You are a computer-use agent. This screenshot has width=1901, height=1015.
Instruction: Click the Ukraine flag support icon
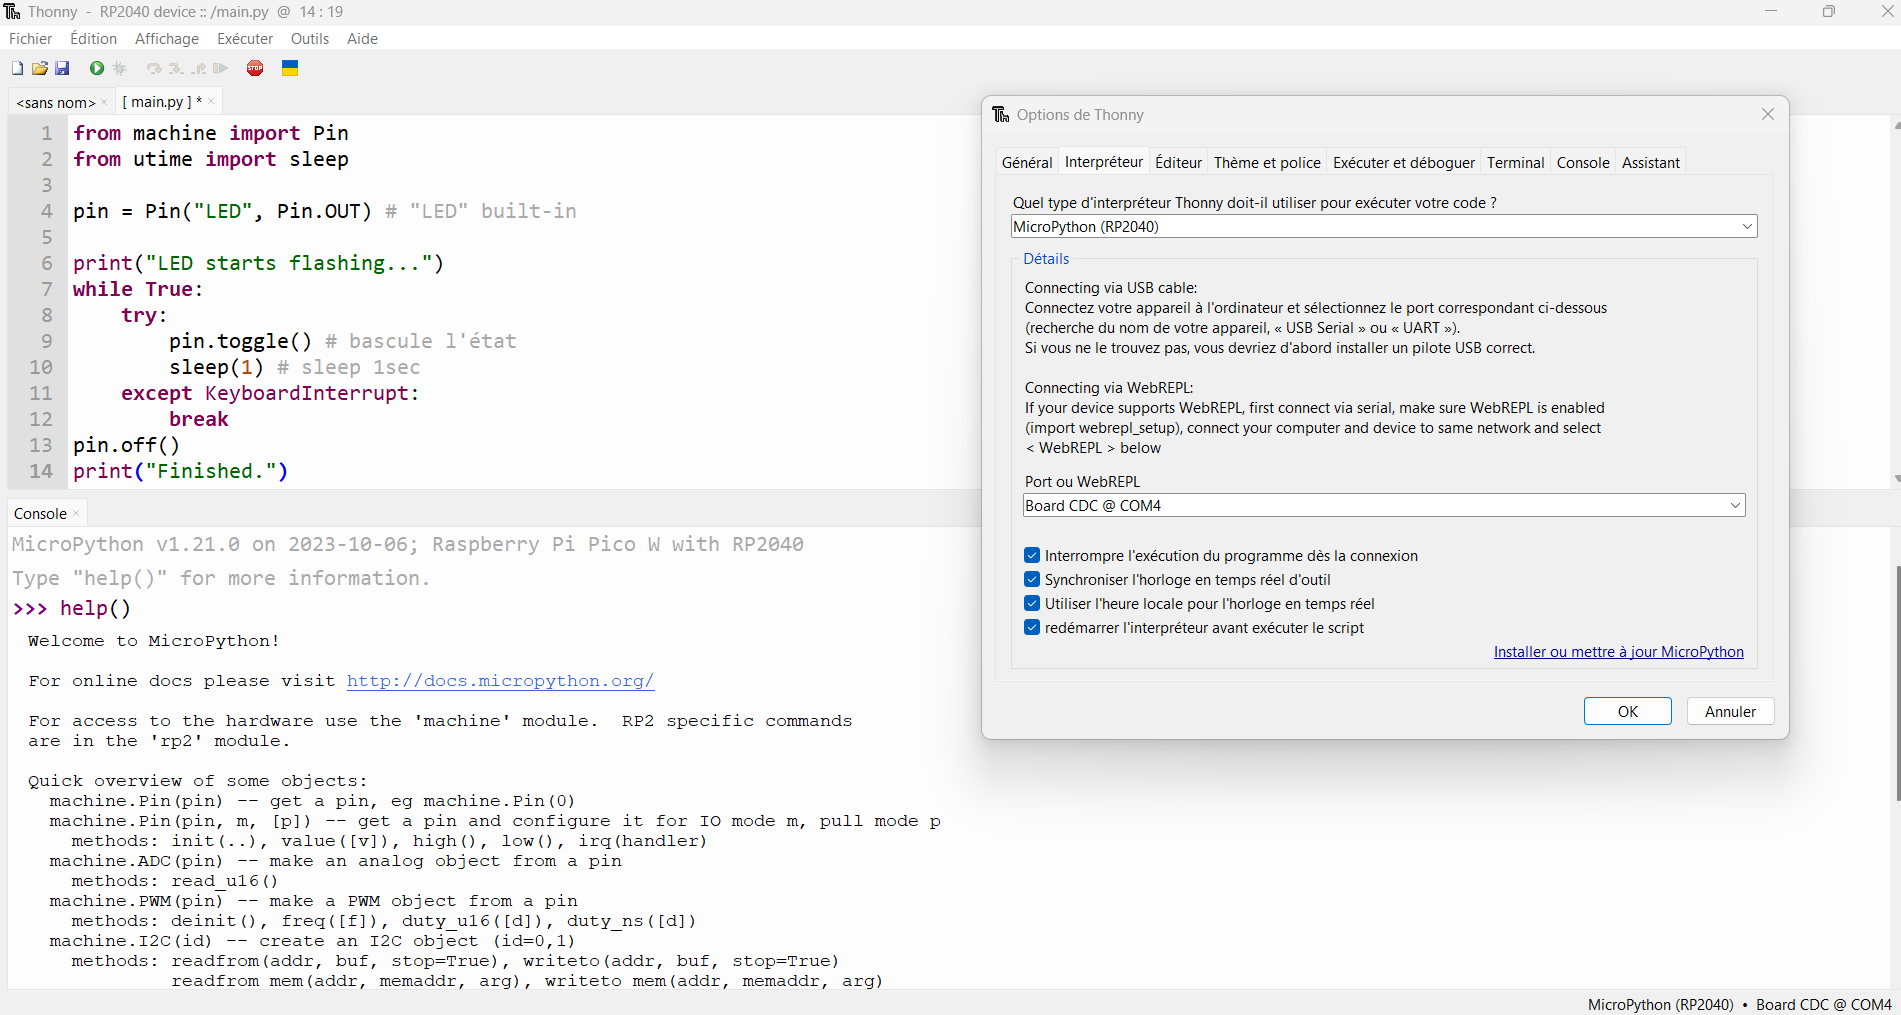(x=290, y=68)
